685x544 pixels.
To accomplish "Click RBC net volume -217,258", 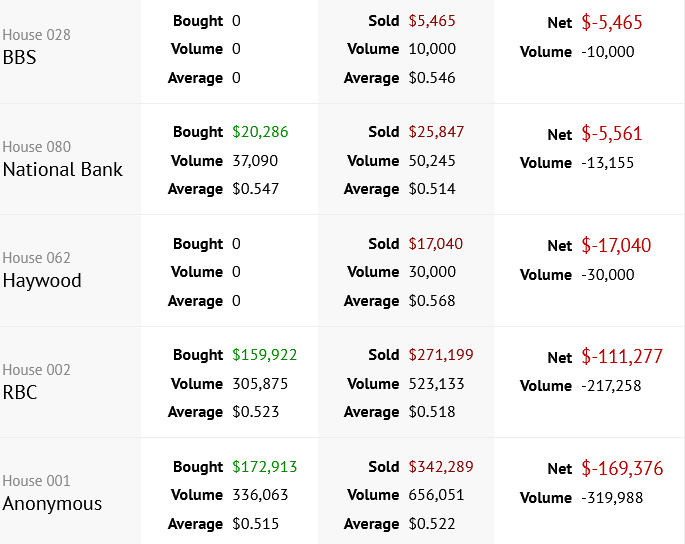I will pyautogui.click(x=611, y=386).
